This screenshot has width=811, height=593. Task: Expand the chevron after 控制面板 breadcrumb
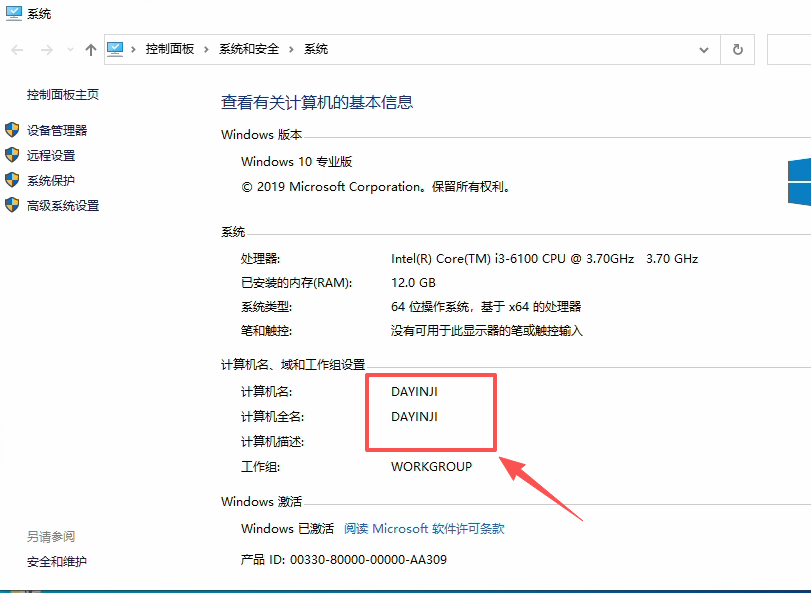207,49
